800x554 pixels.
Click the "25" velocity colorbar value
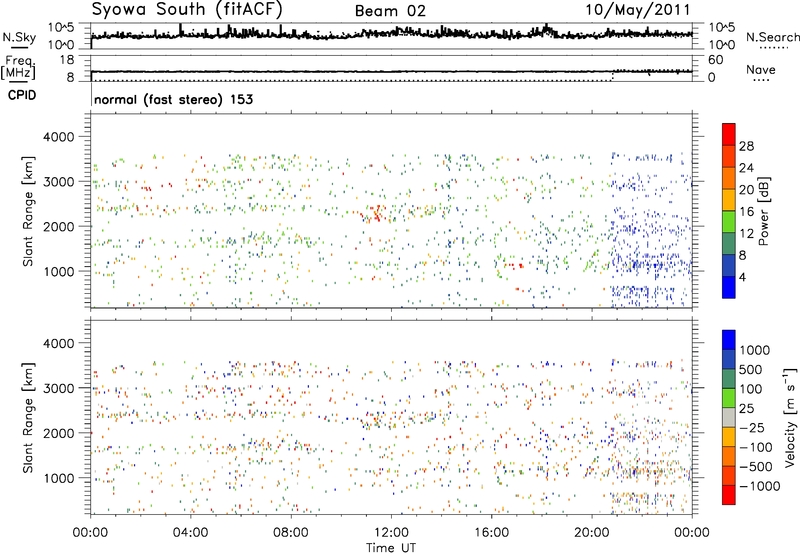tap(747, 409)
